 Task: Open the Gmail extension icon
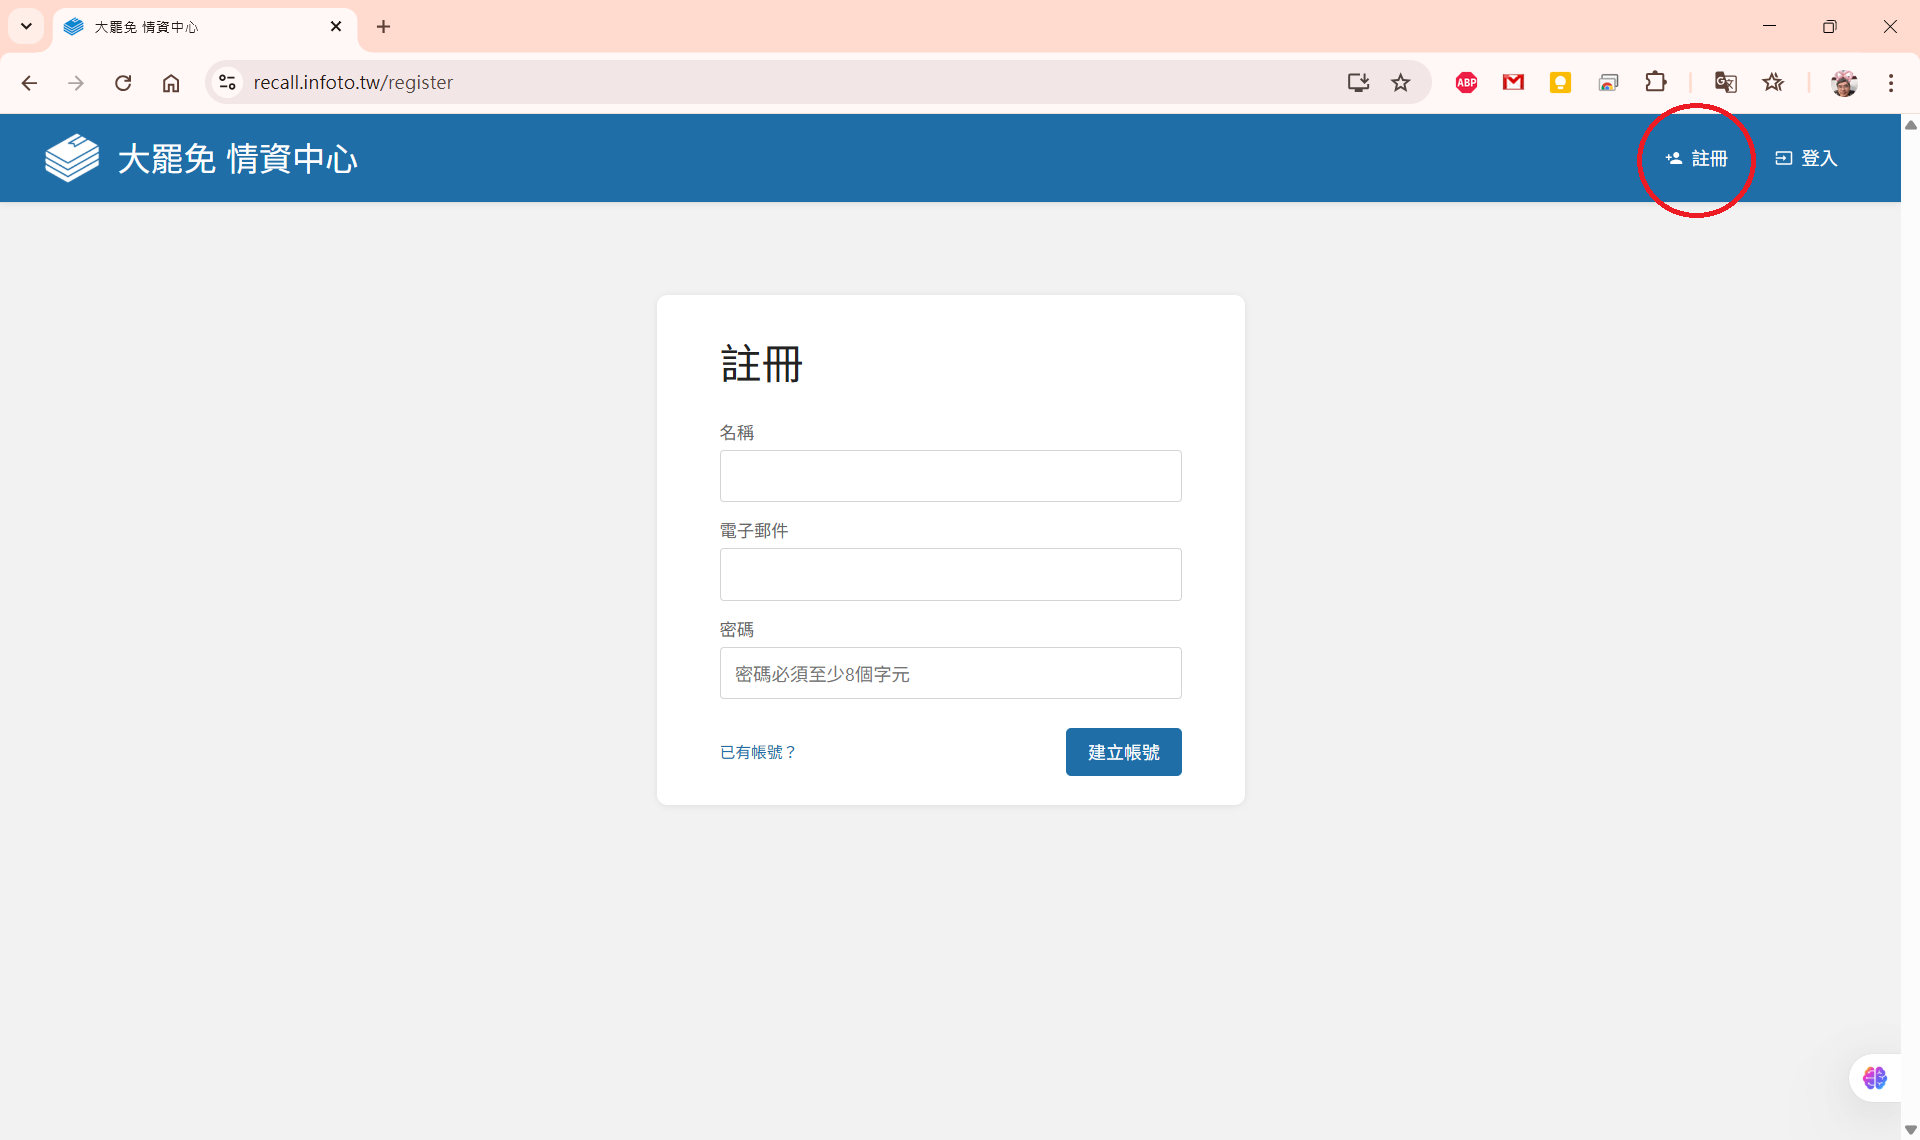pyautogui.click(x=1513, y=83)
